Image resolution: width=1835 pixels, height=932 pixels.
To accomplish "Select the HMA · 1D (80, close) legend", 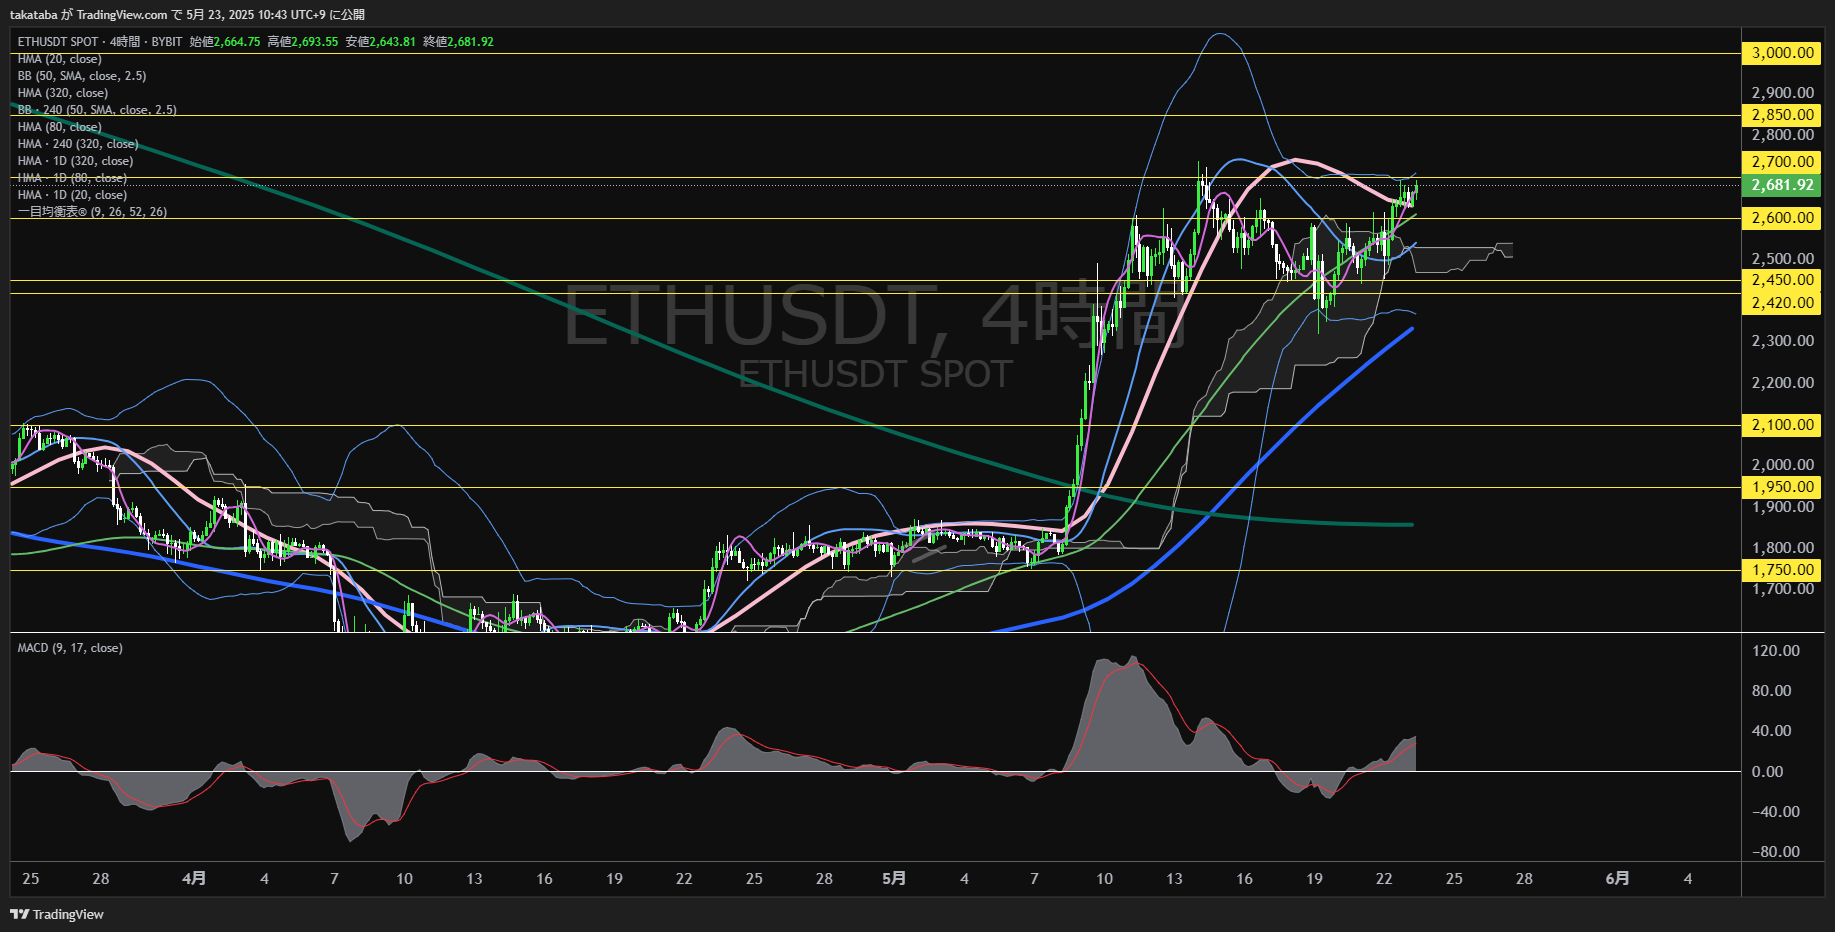I will tap(72, 178).
